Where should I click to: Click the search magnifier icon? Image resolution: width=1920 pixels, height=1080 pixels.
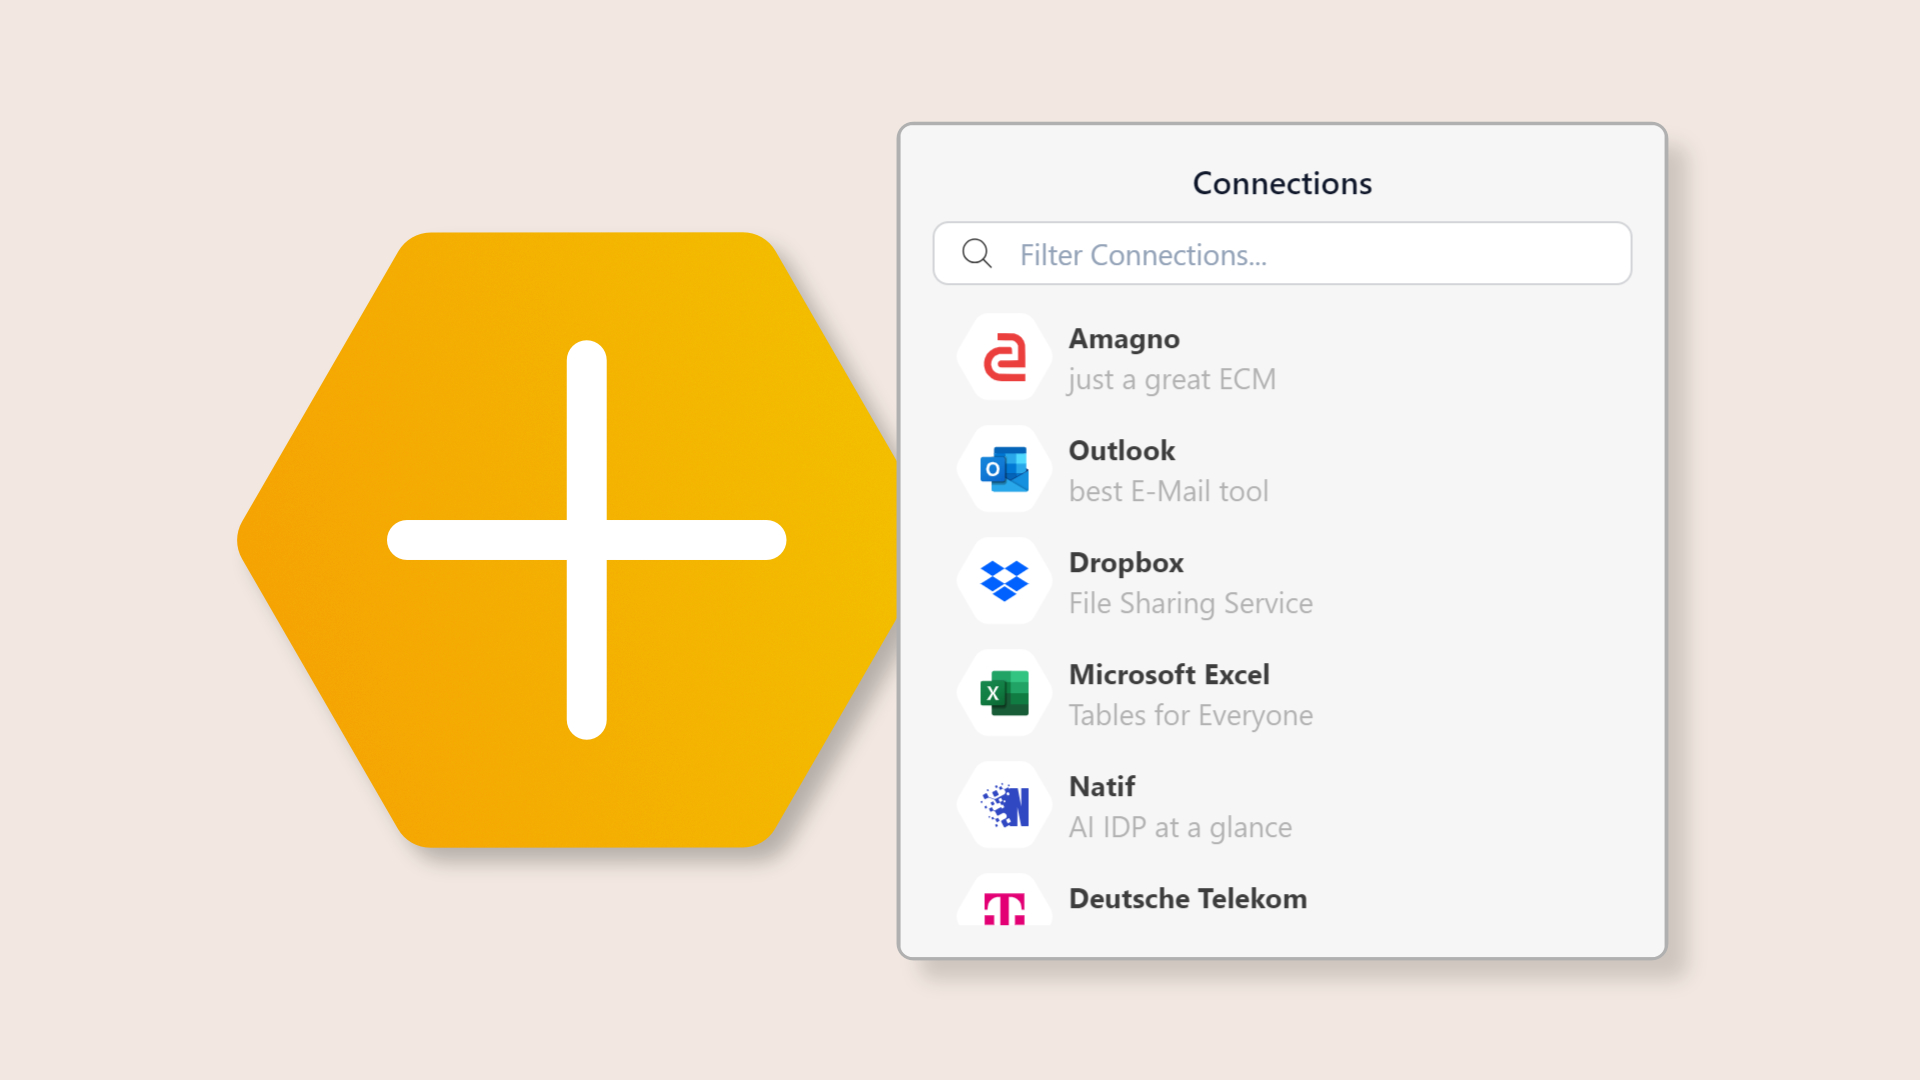976,254
